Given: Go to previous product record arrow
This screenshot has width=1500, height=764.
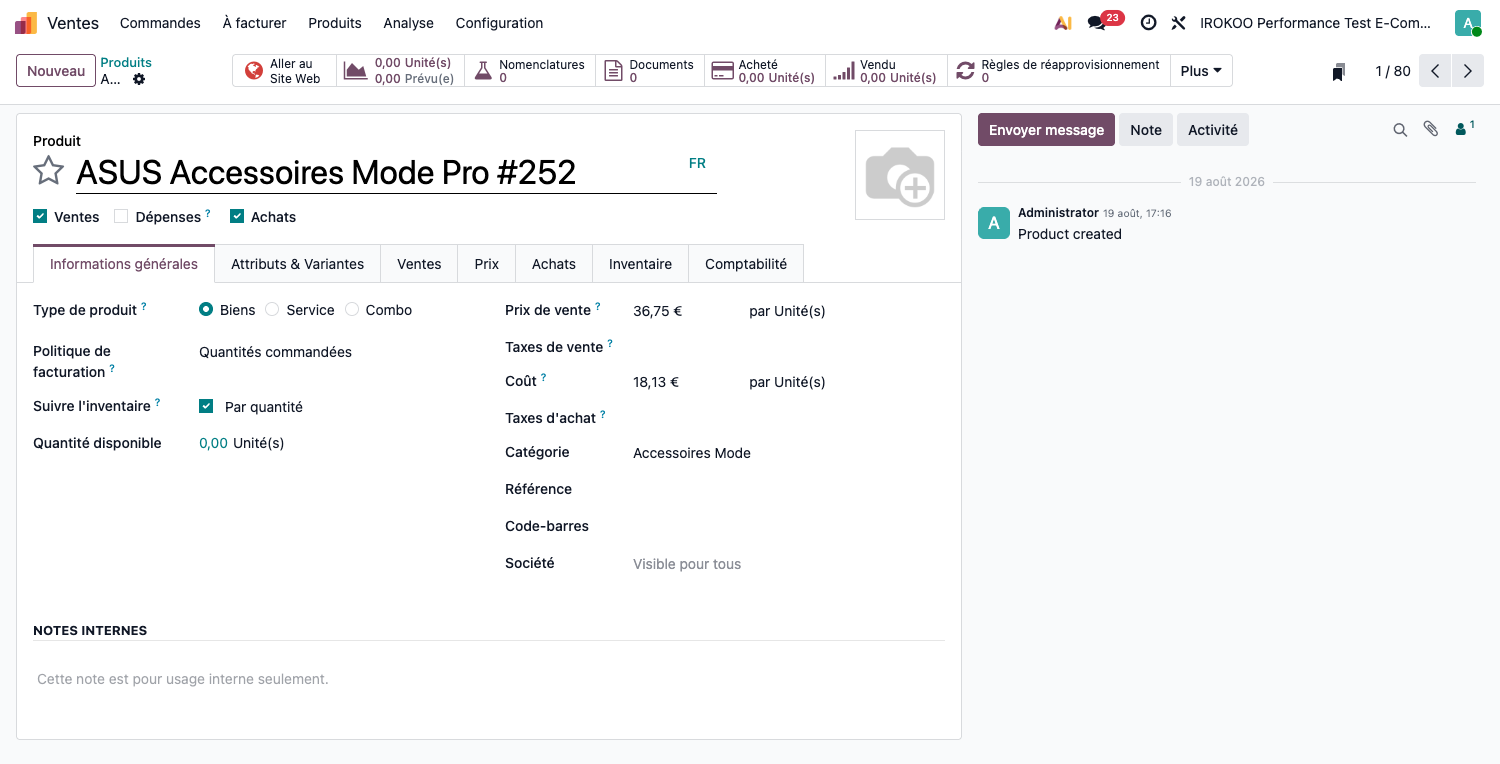Looking at the screenshot, I should coord(1435,71).
